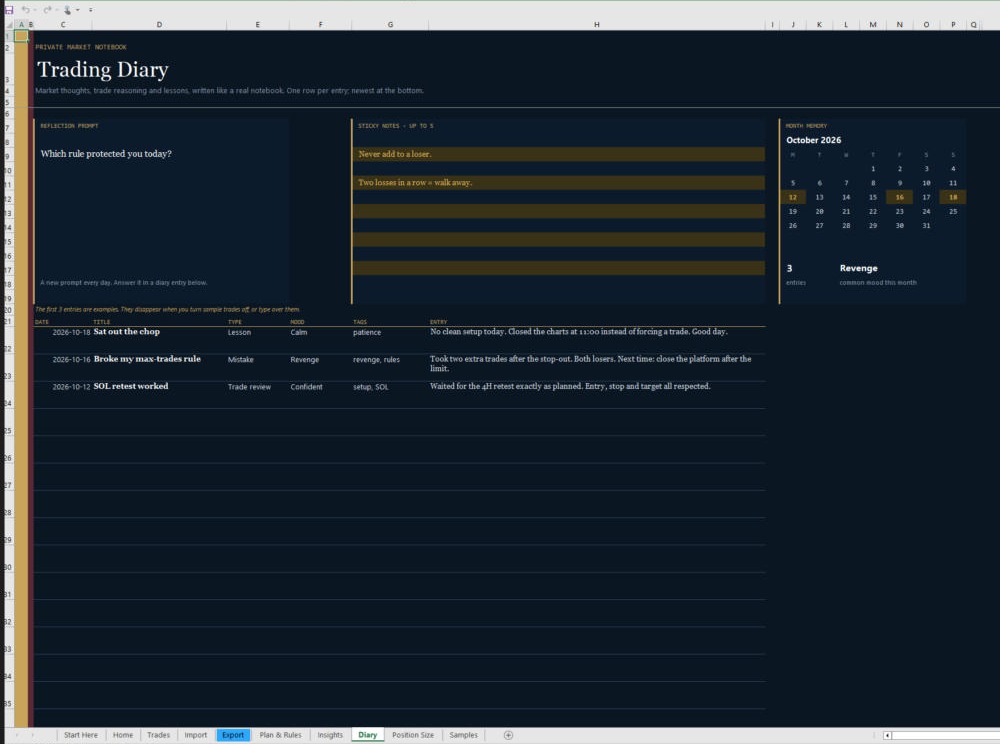Select sticky note 'Never add to a loser.'

(x=559, y=154)
